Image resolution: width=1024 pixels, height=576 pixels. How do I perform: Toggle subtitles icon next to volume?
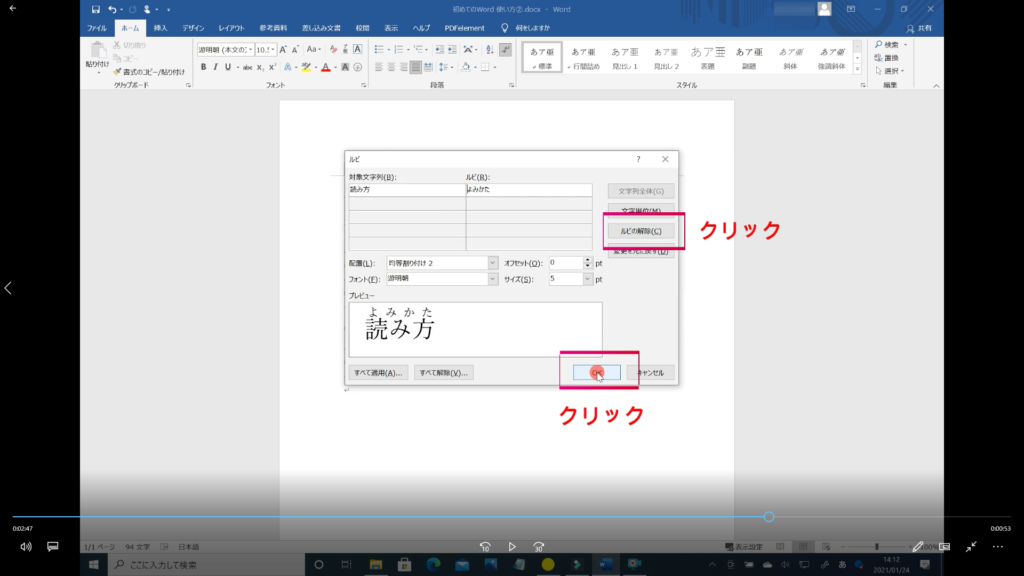click(53, 547)
